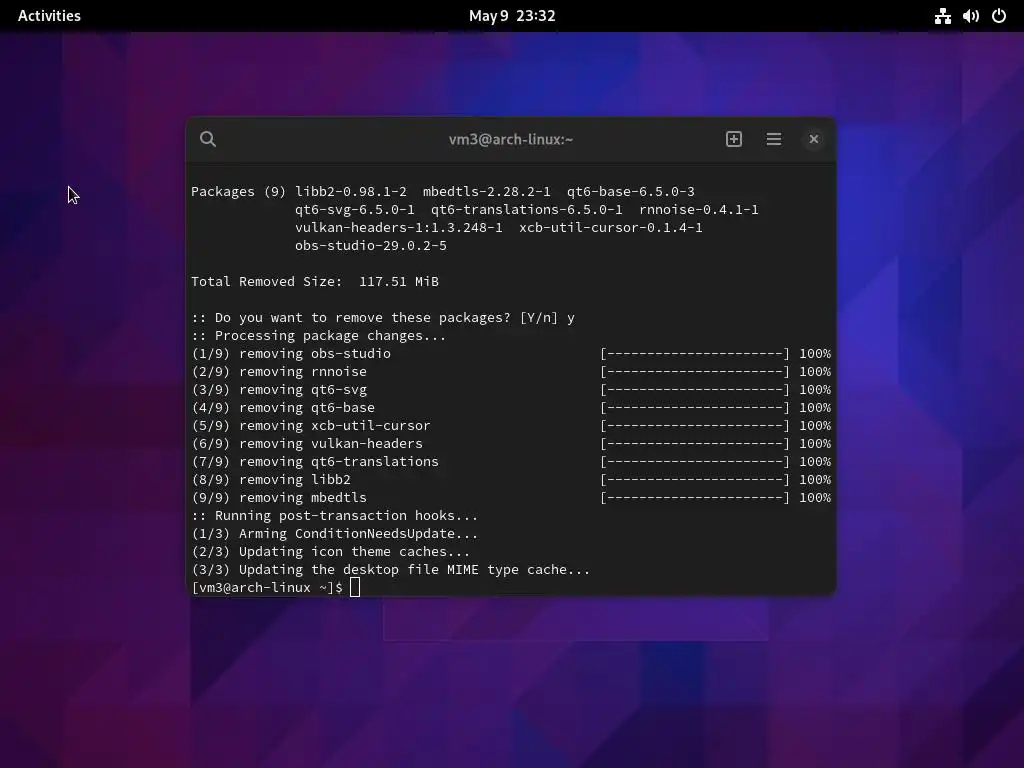Click the terminal cursor block at the prompt

(355, 587)
